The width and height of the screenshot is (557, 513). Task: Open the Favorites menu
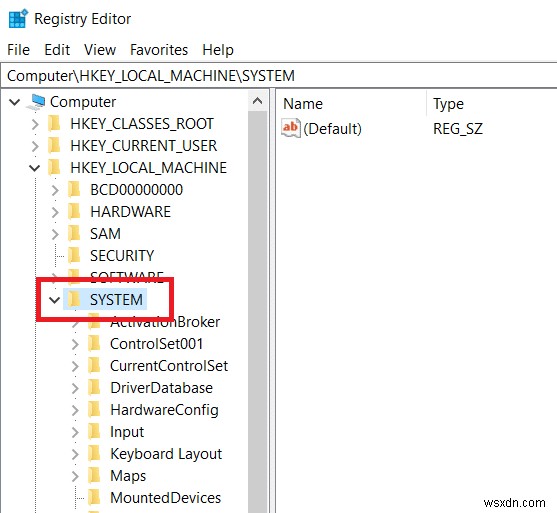click(x=159, y=50)
